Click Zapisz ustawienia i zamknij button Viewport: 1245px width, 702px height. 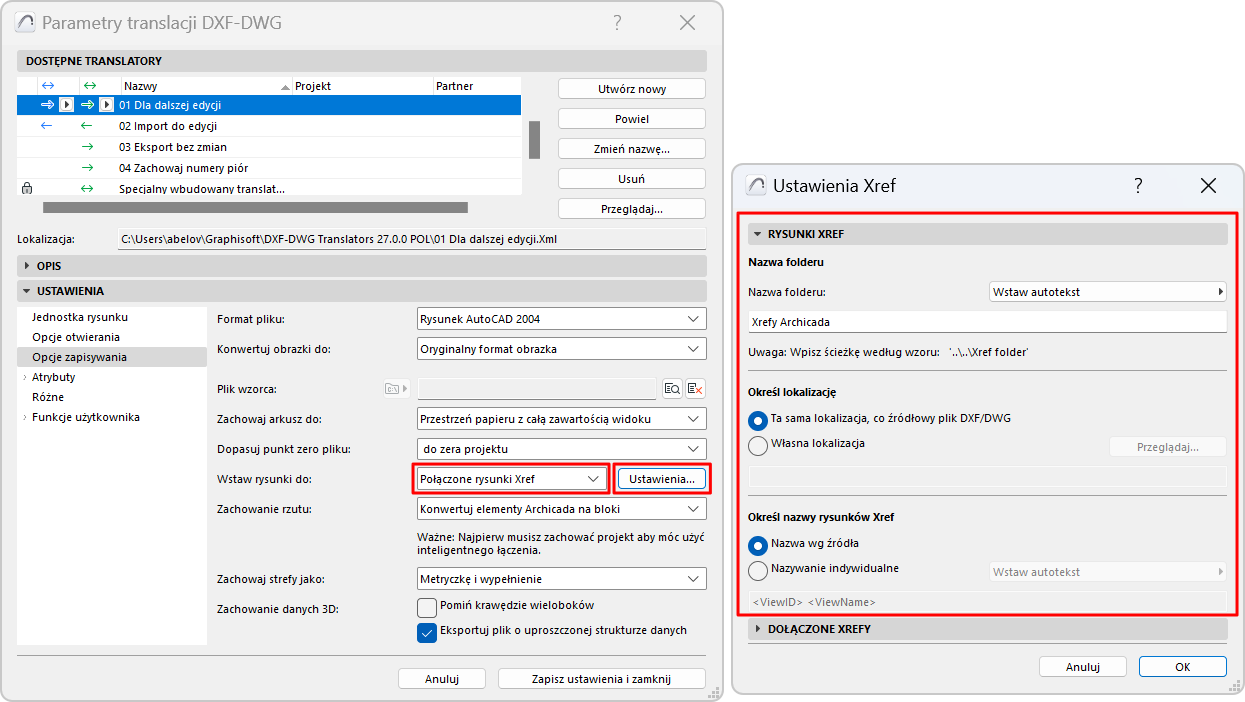(602, 678)
